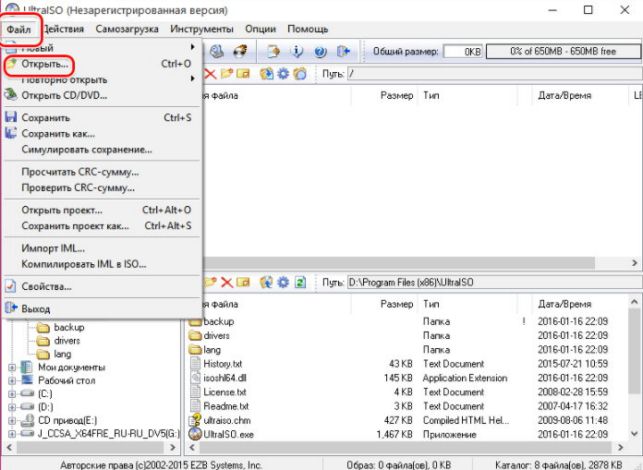The height and width of the screenshot is (470, 643).
Task: Sort upper image list by Дата/Время column
Action: click(x=578, y=96)
